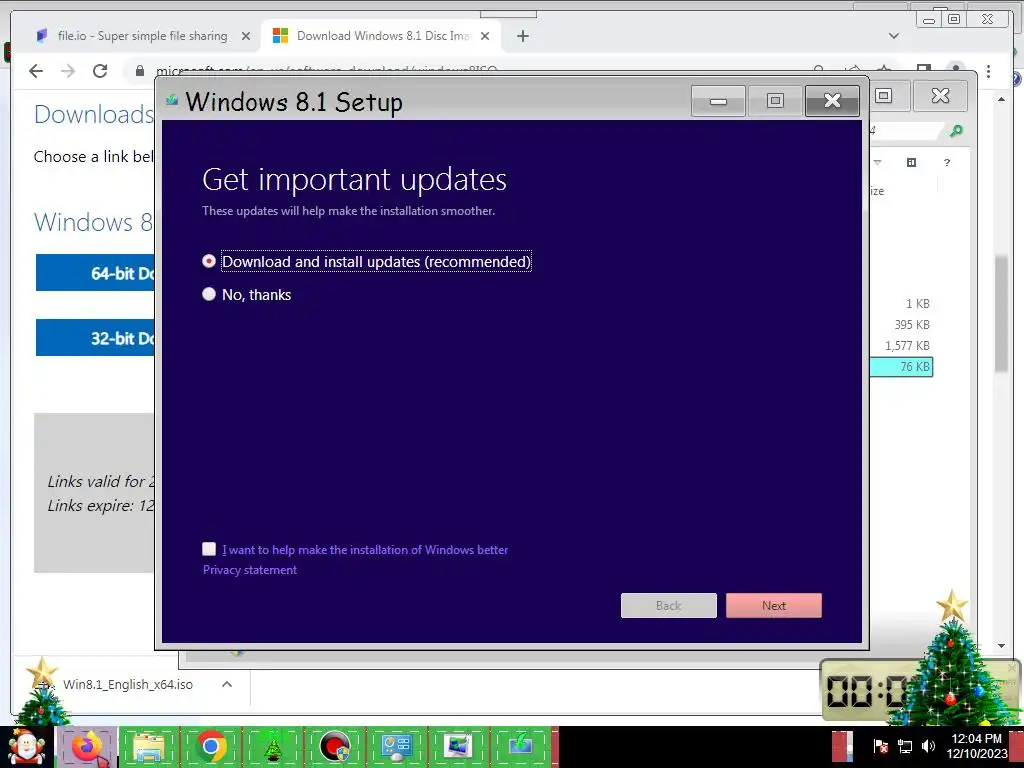The height and width of the screenshot is (768, 1024).
Task: Close the Explorer window behind Setup
Action: 940,96
